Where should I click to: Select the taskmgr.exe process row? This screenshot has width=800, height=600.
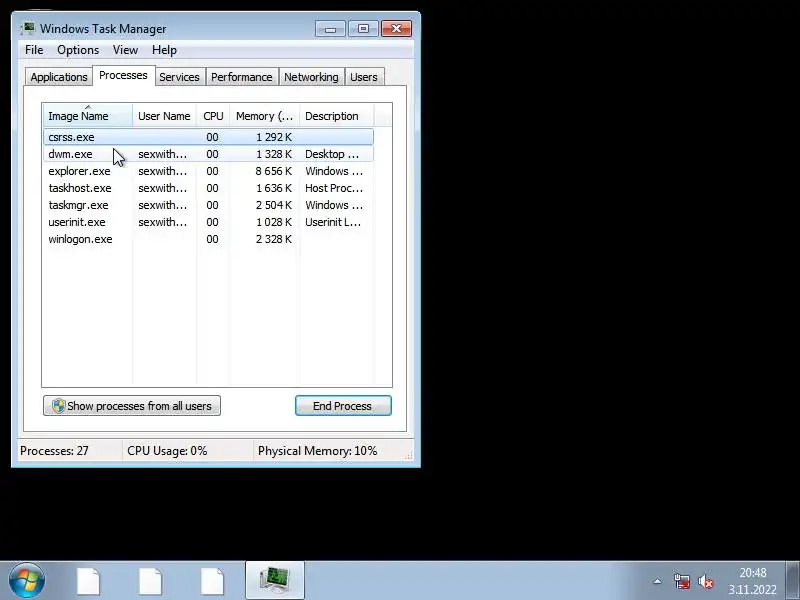(x=209, y=205)
